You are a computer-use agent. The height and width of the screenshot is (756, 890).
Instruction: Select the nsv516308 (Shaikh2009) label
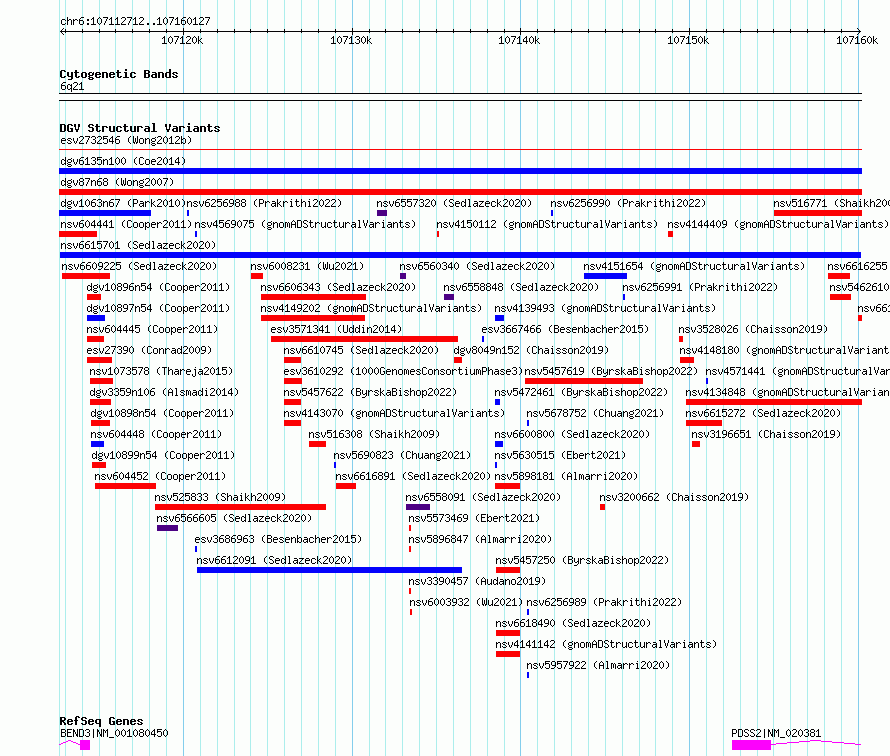coord(375,434)
